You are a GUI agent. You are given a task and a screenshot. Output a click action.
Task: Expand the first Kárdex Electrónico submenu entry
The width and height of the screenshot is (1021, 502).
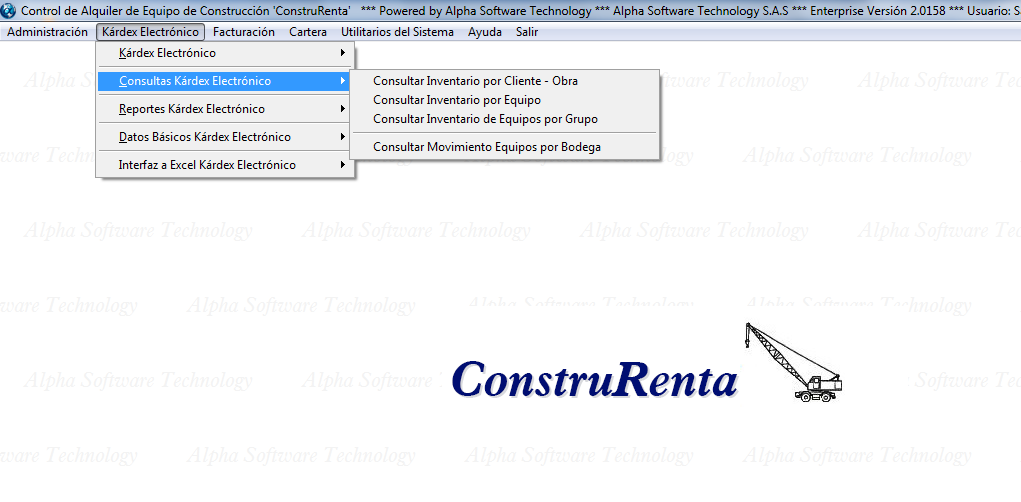(x=166, y=53)
